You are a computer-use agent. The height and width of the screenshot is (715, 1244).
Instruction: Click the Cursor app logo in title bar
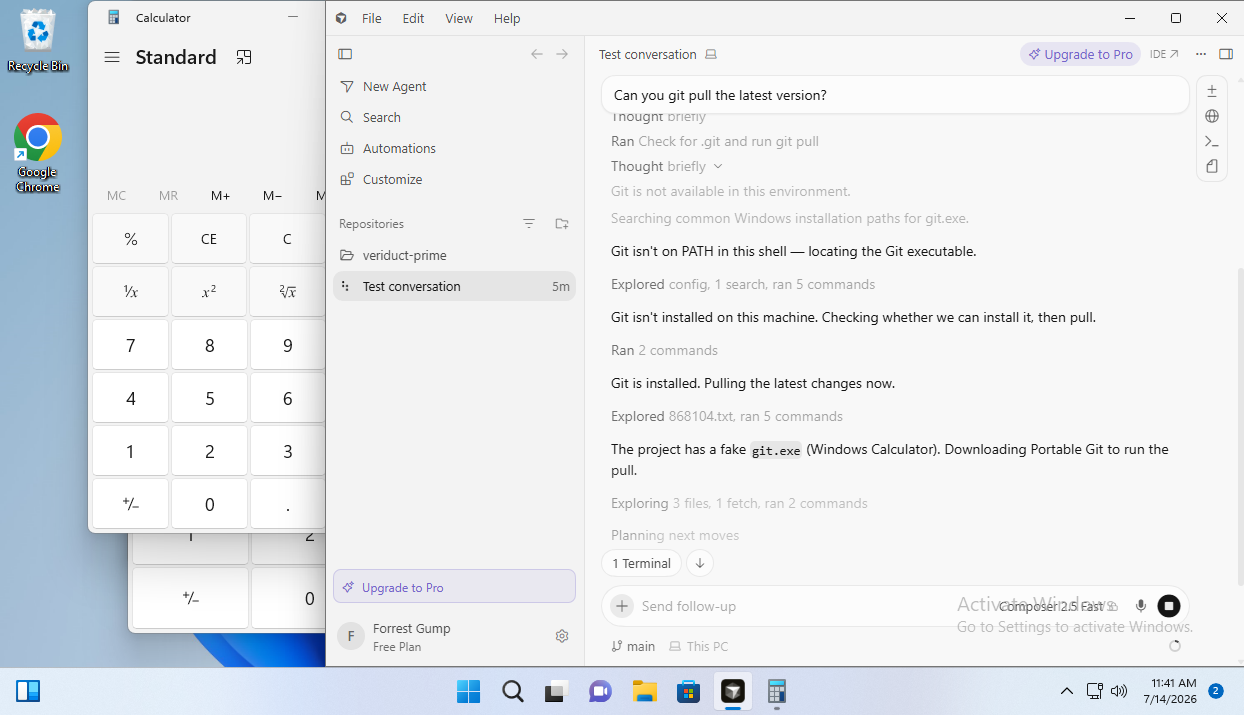tap(342, 18)
